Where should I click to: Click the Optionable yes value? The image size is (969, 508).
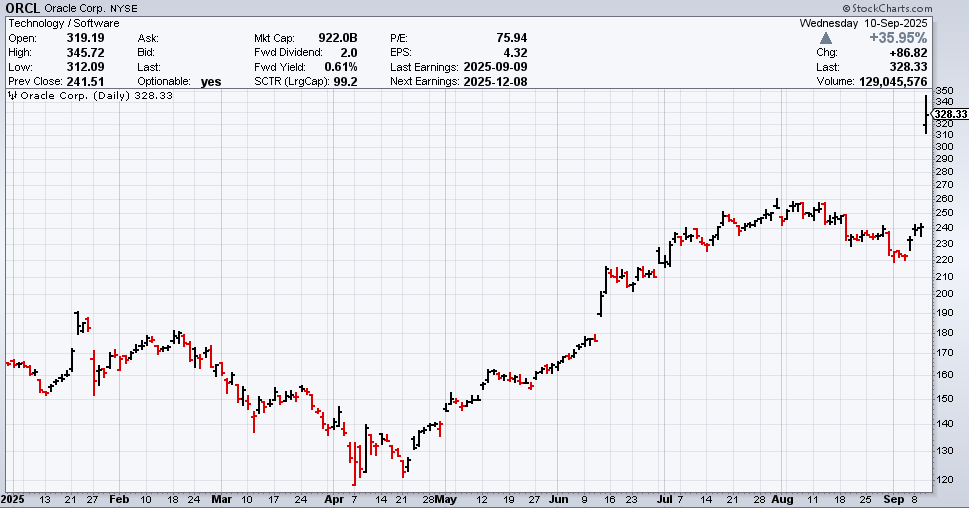tap(210, 82)
